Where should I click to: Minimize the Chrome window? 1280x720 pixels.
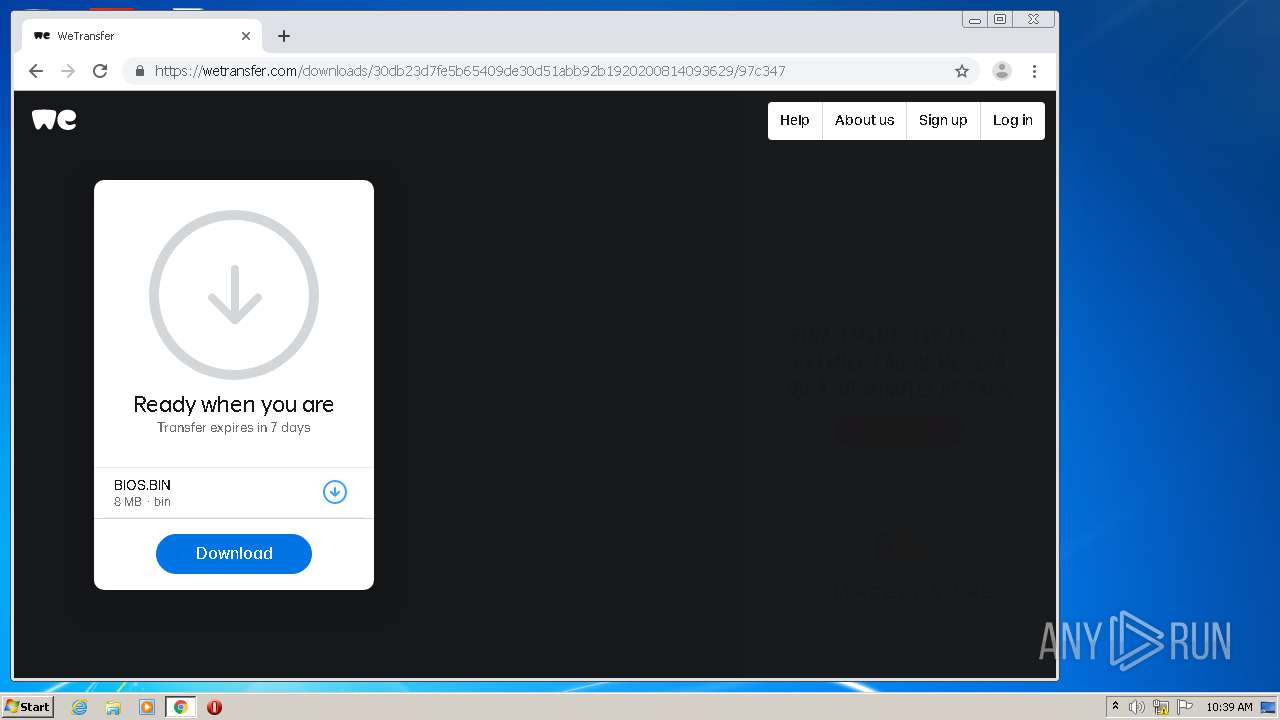(x=975, y=19)
